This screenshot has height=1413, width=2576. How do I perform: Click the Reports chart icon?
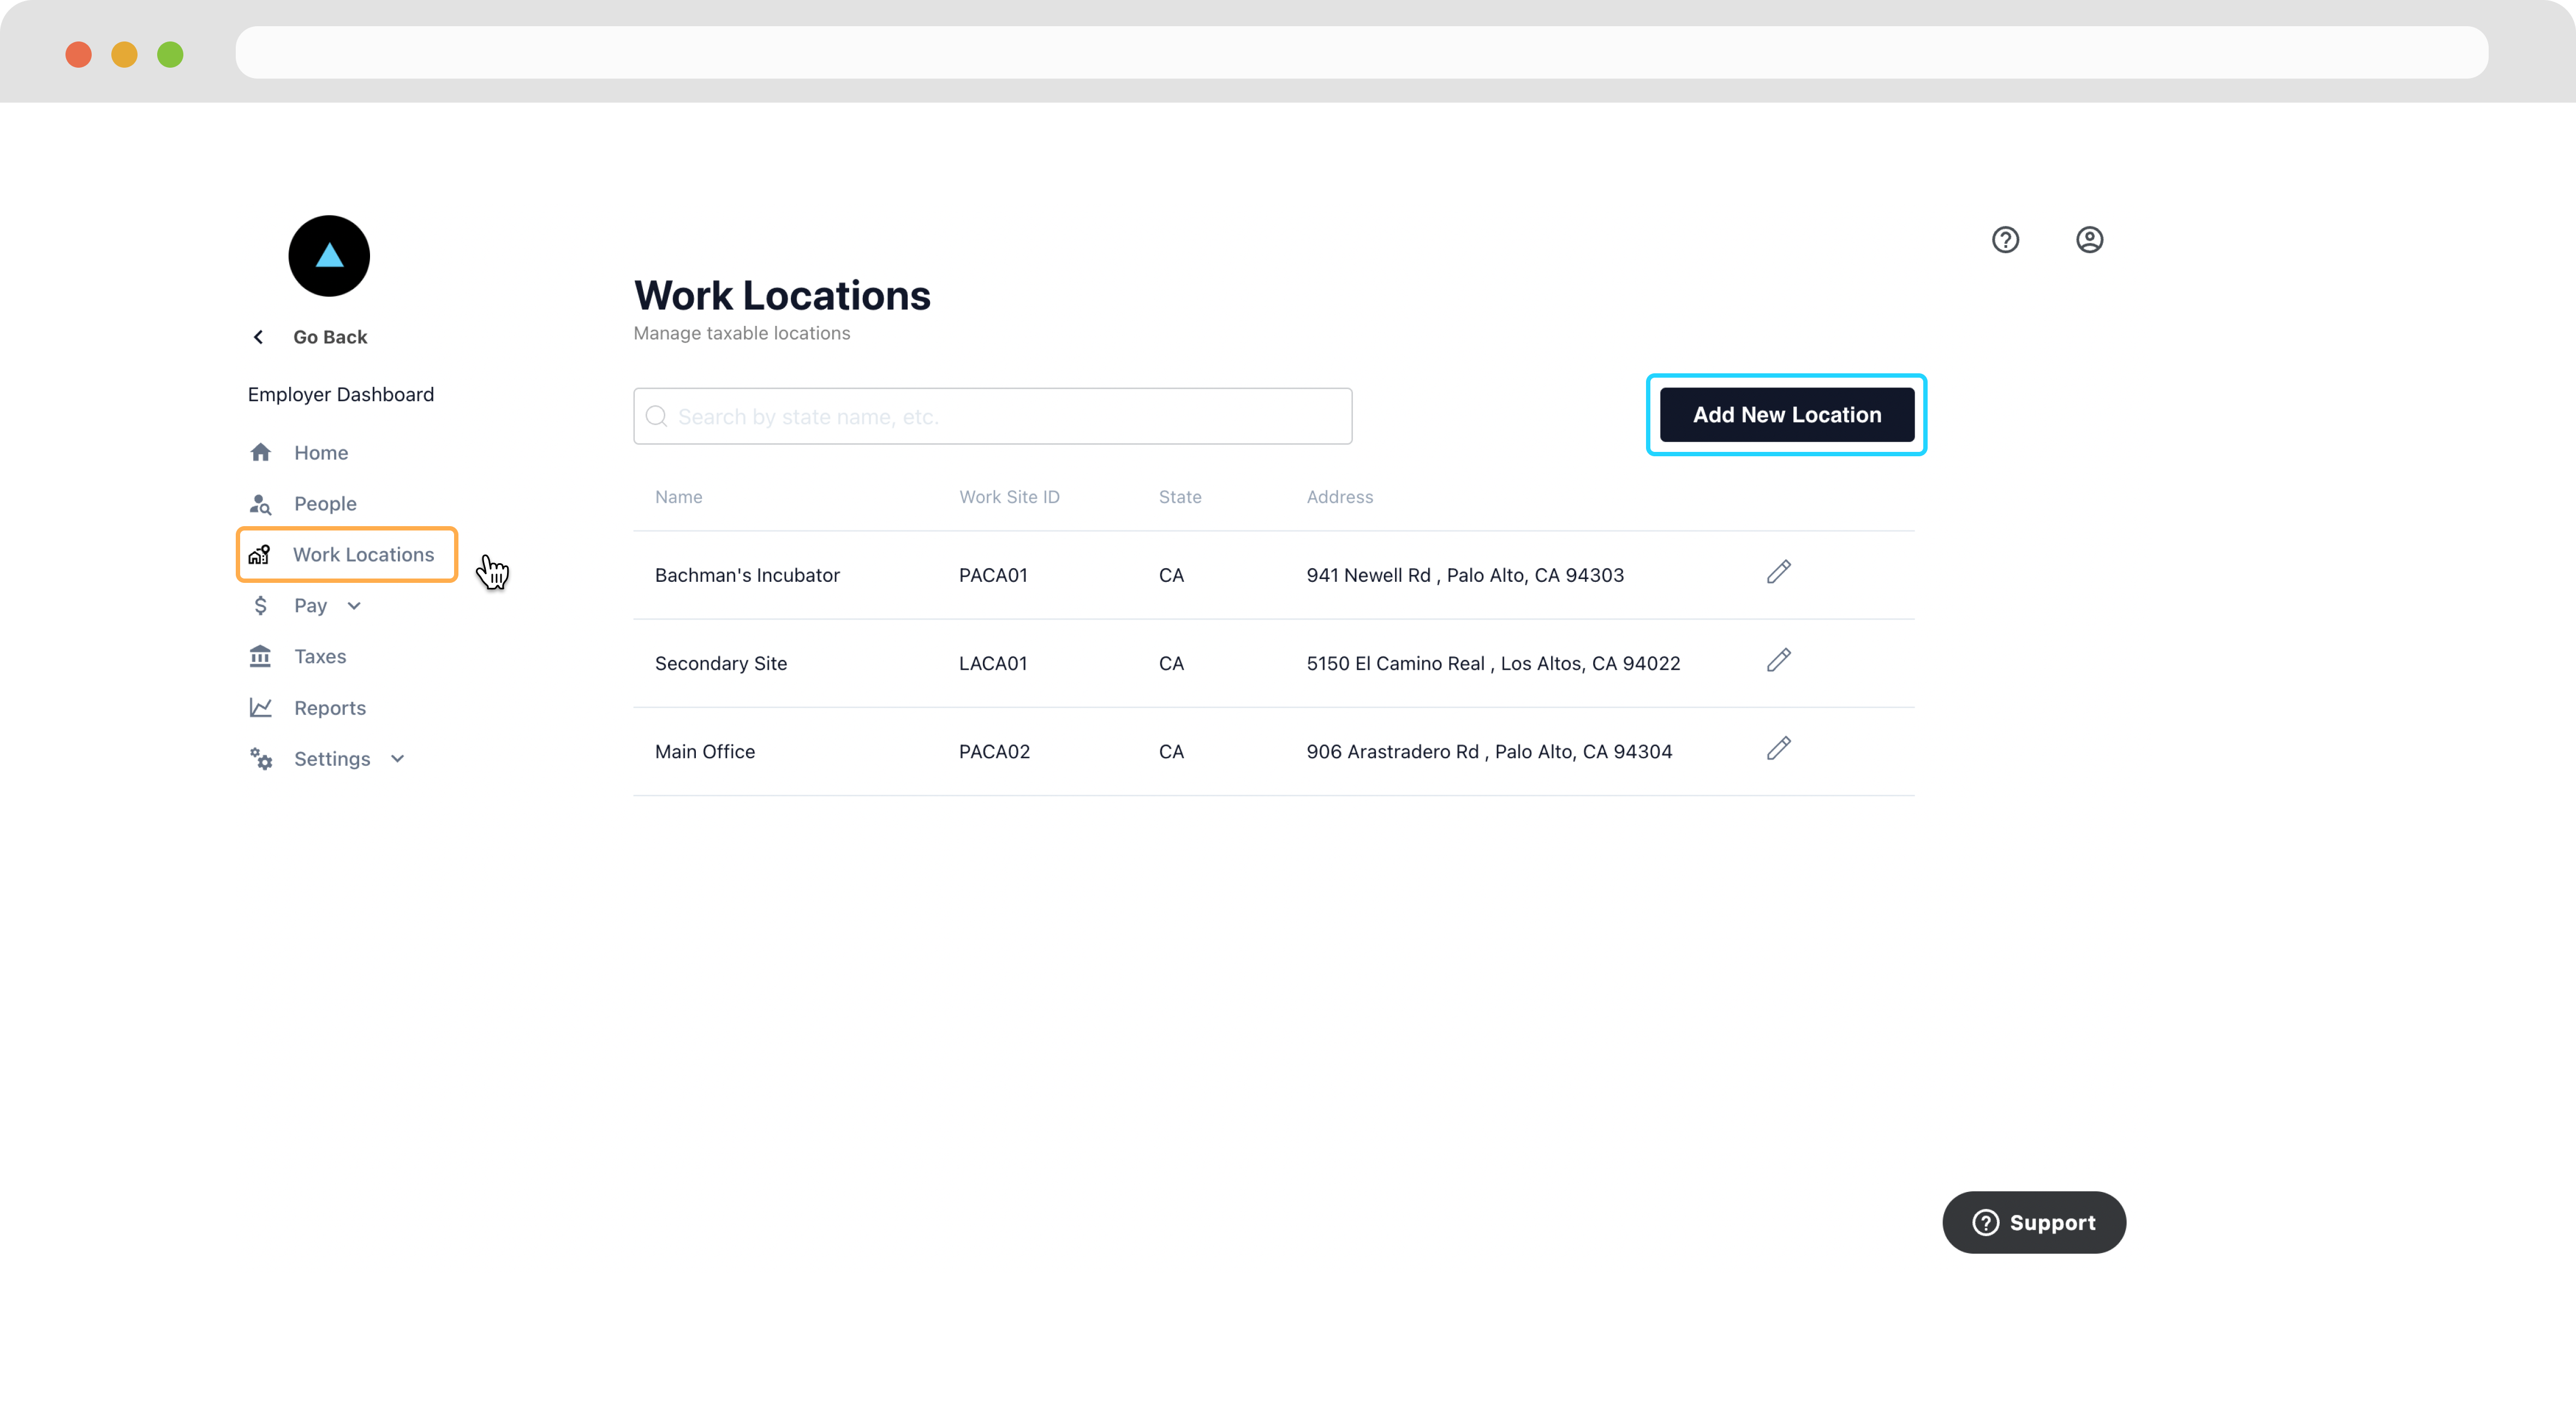click(x=260, y=707)
